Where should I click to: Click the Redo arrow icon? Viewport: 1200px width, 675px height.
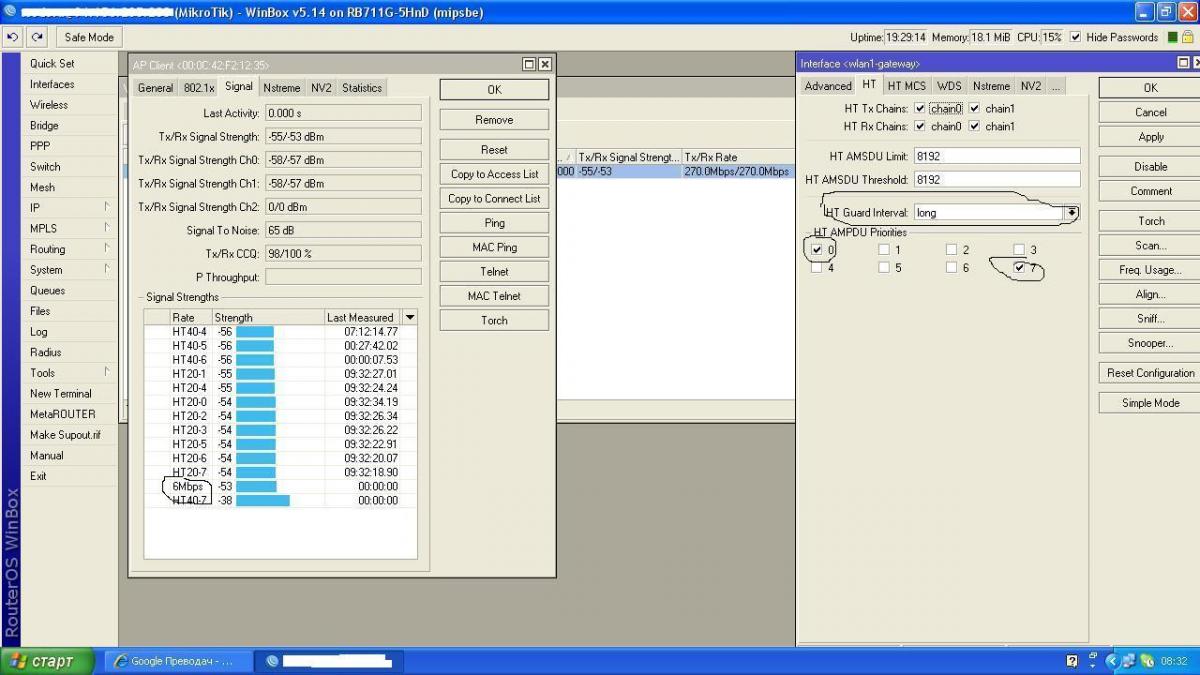(37, 37)
